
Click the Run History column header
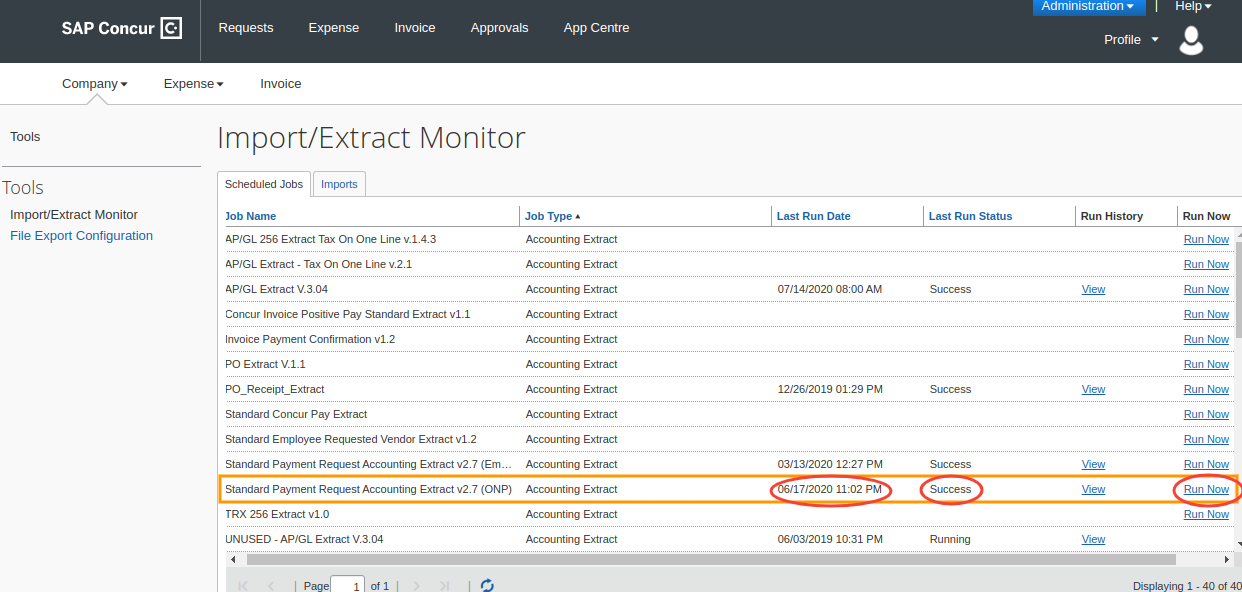[1112, 216]
